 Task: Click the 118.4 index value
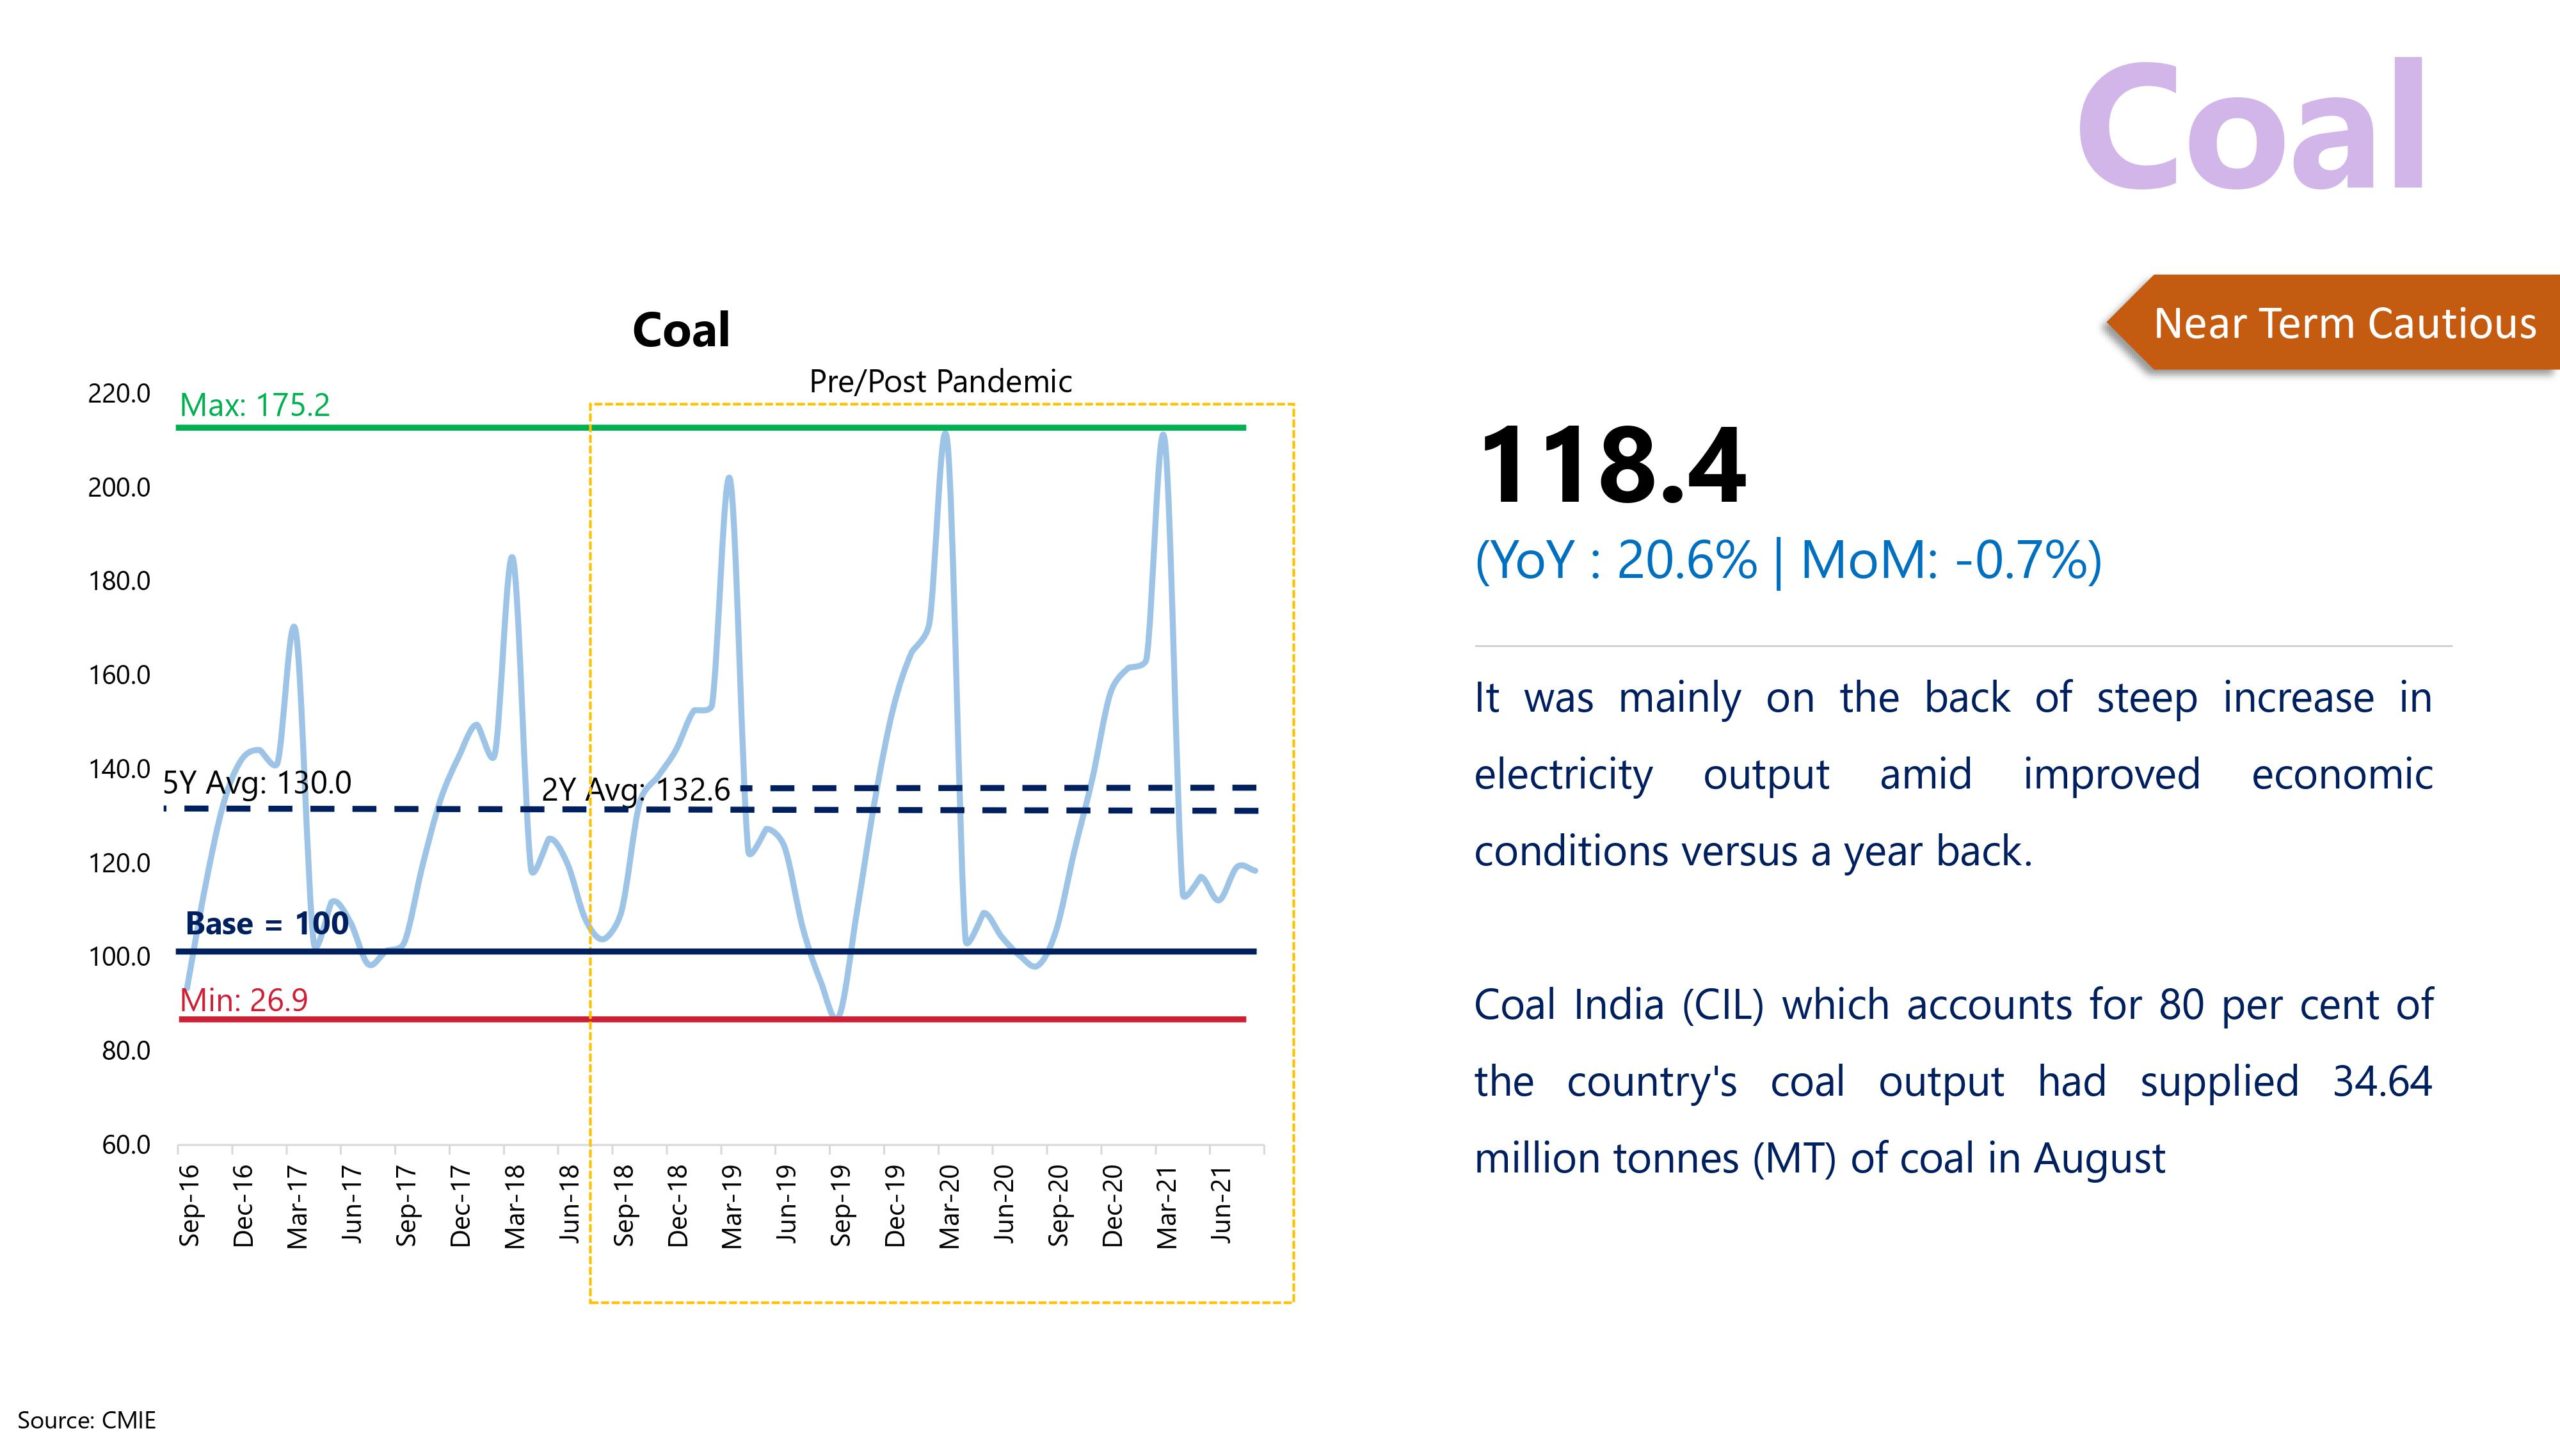[x=1612, y=466]
